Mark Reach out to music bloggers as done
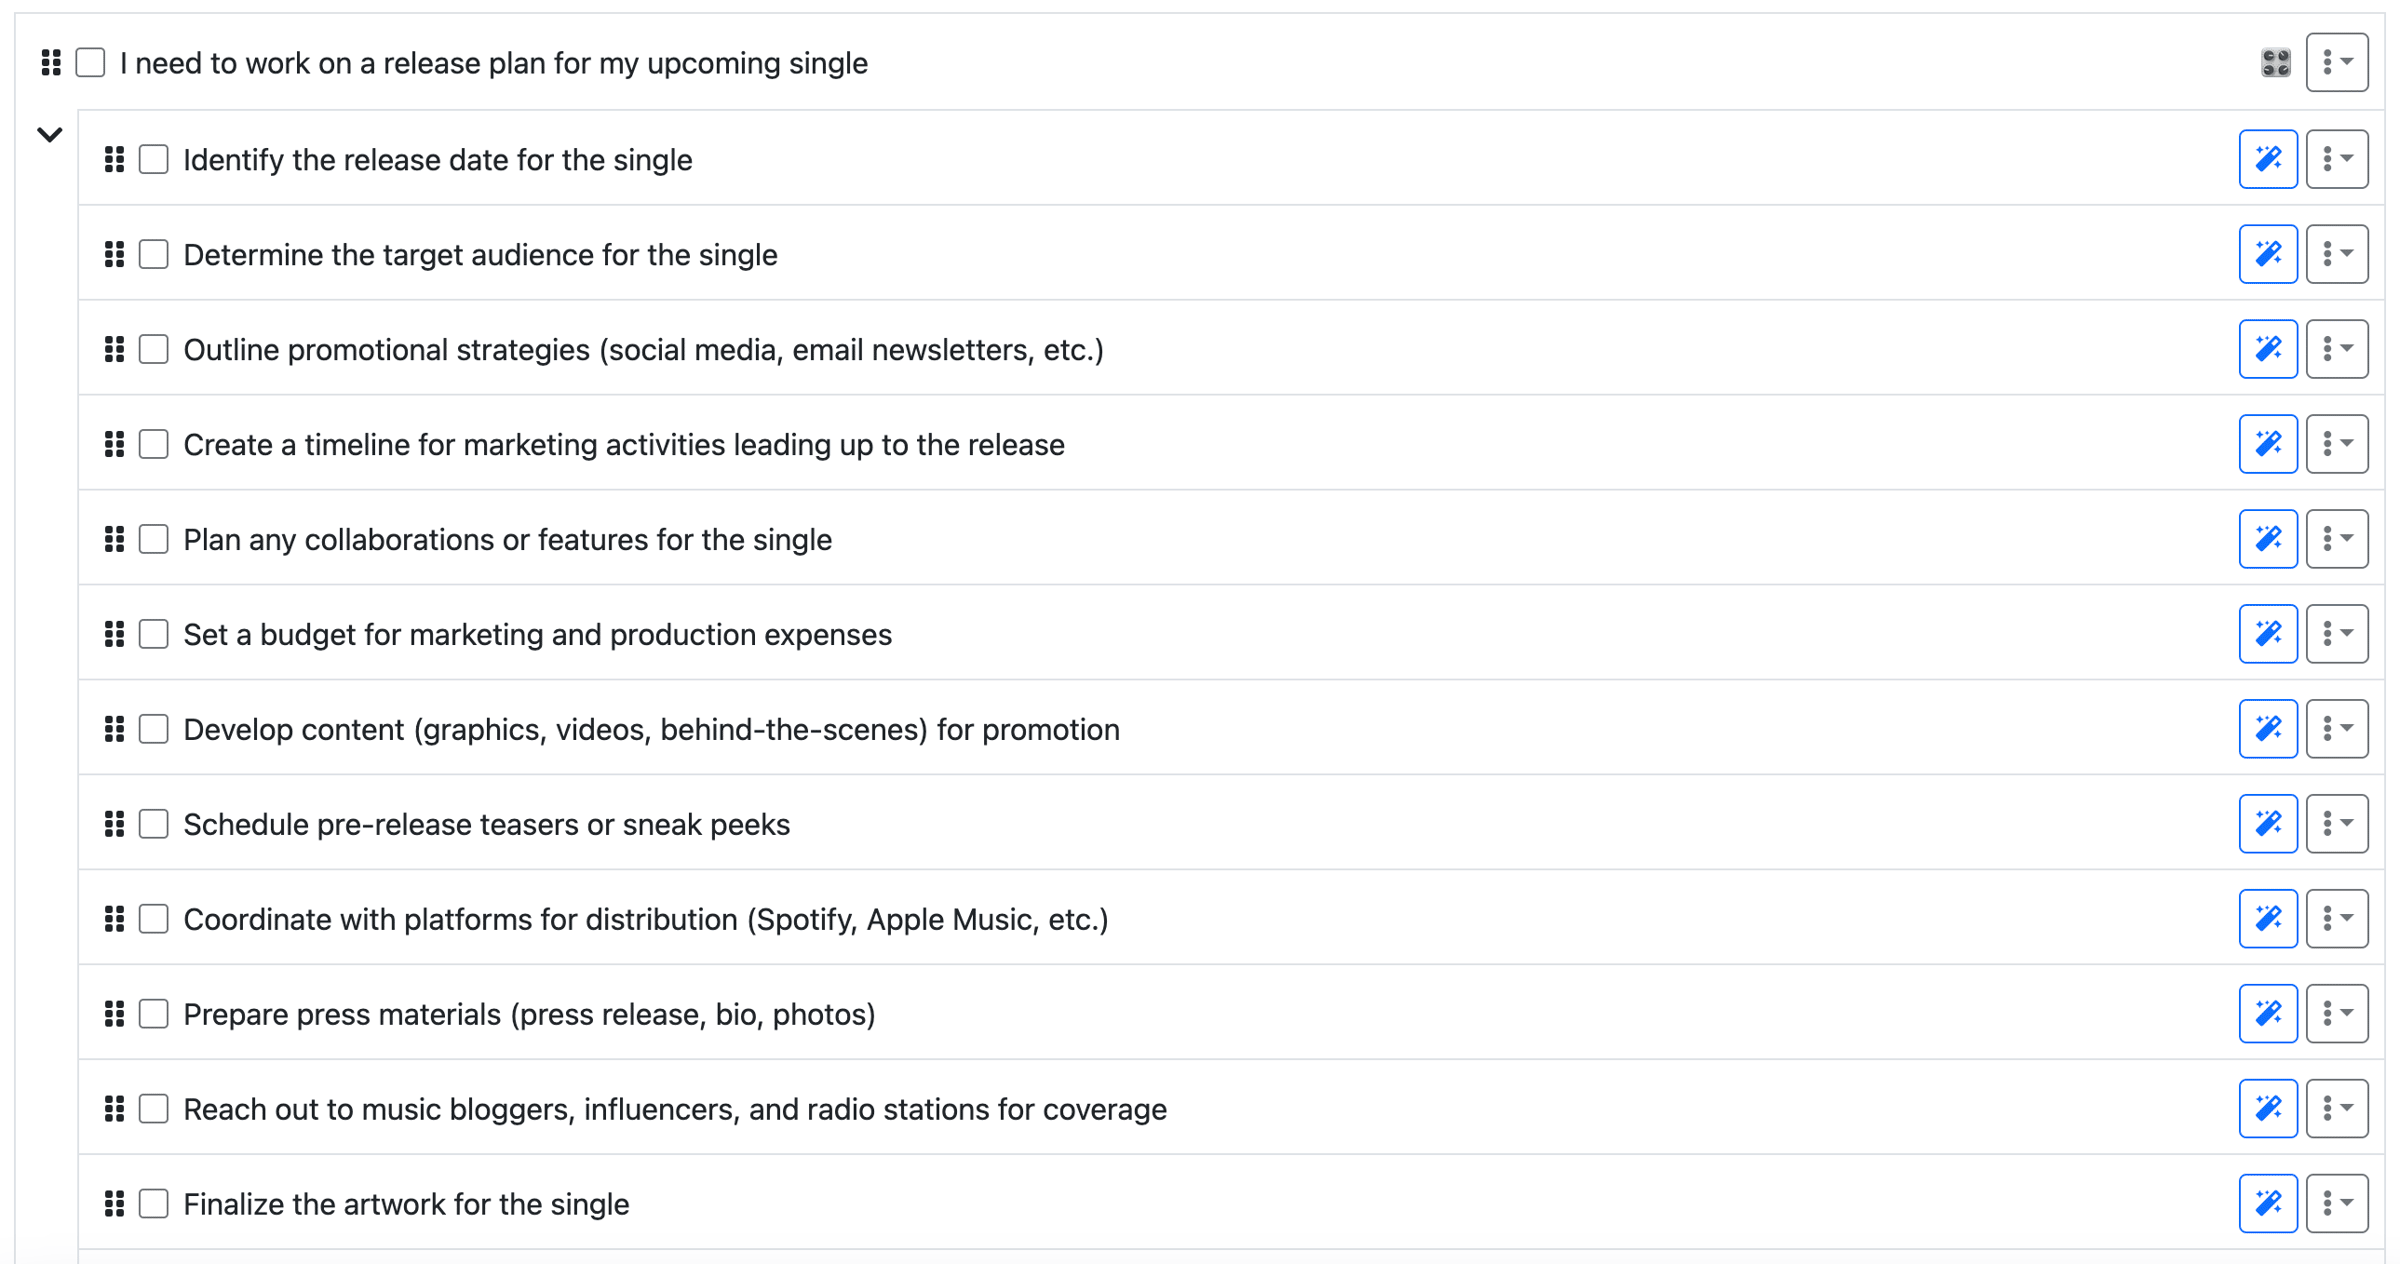 (153, 1108)
